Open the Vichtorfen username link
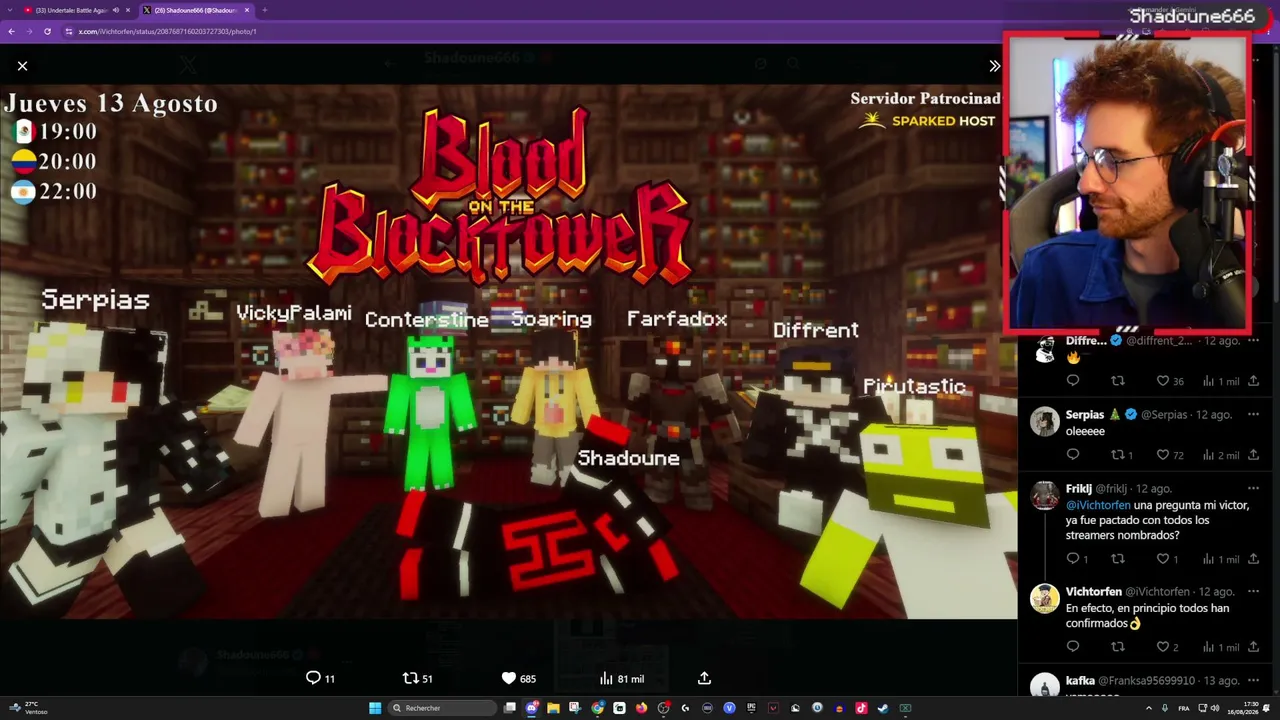Image resolution: width=1280 pixels, height=720 pixels. (x=1094, y=592)
